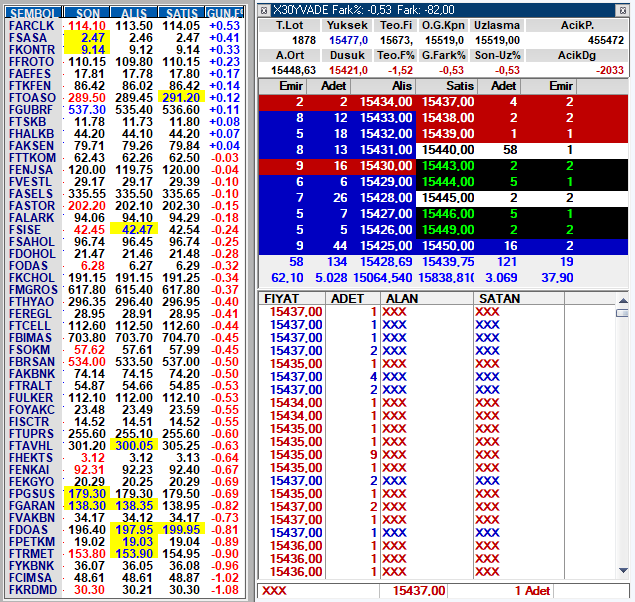Select FKRDMD symbol in watchlist
The width and height of the screenshot is (635, 602).
(x=33, y=589)
